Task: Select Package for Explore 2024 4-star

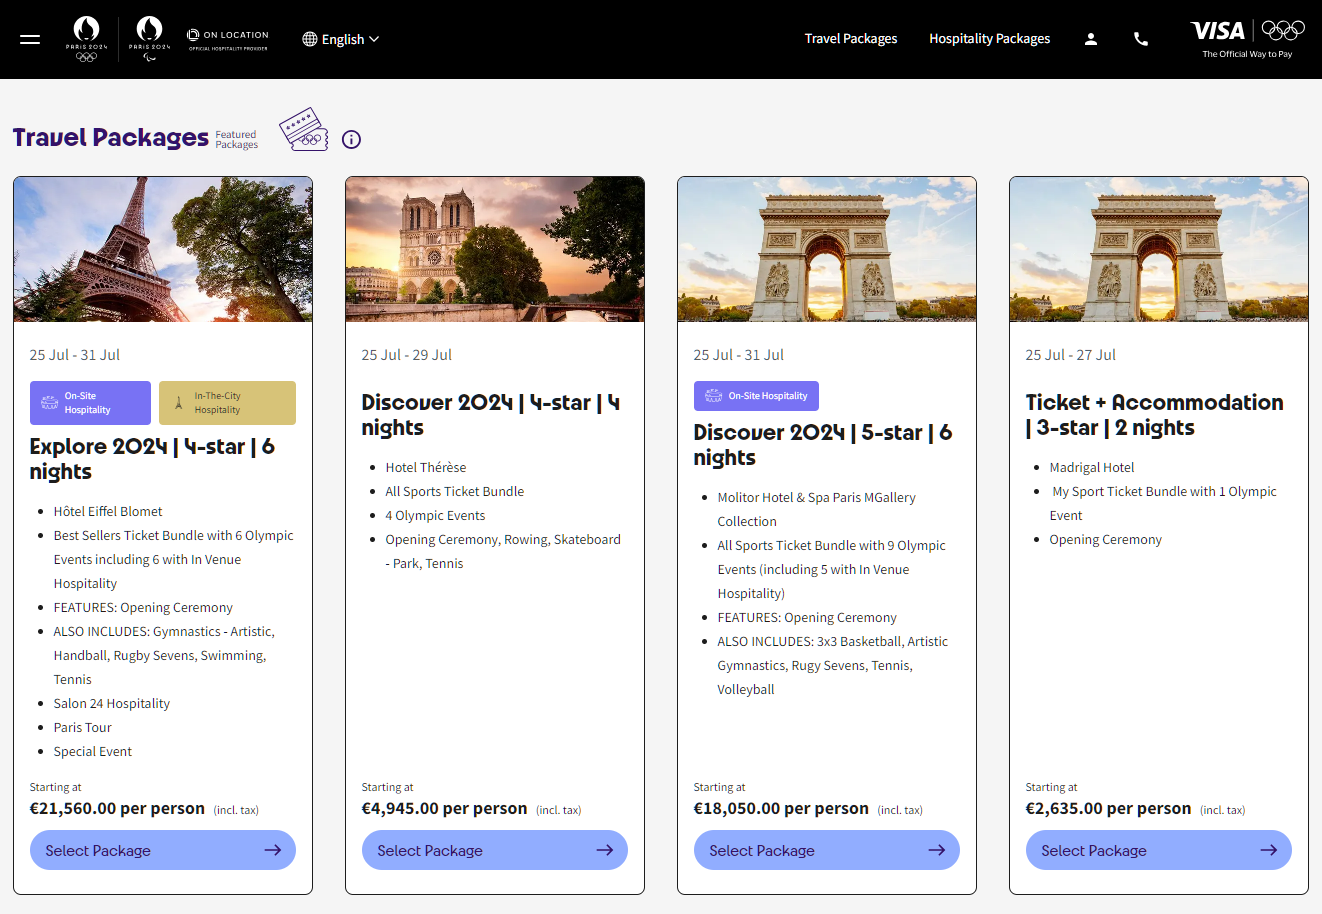Action: [163, 850]
